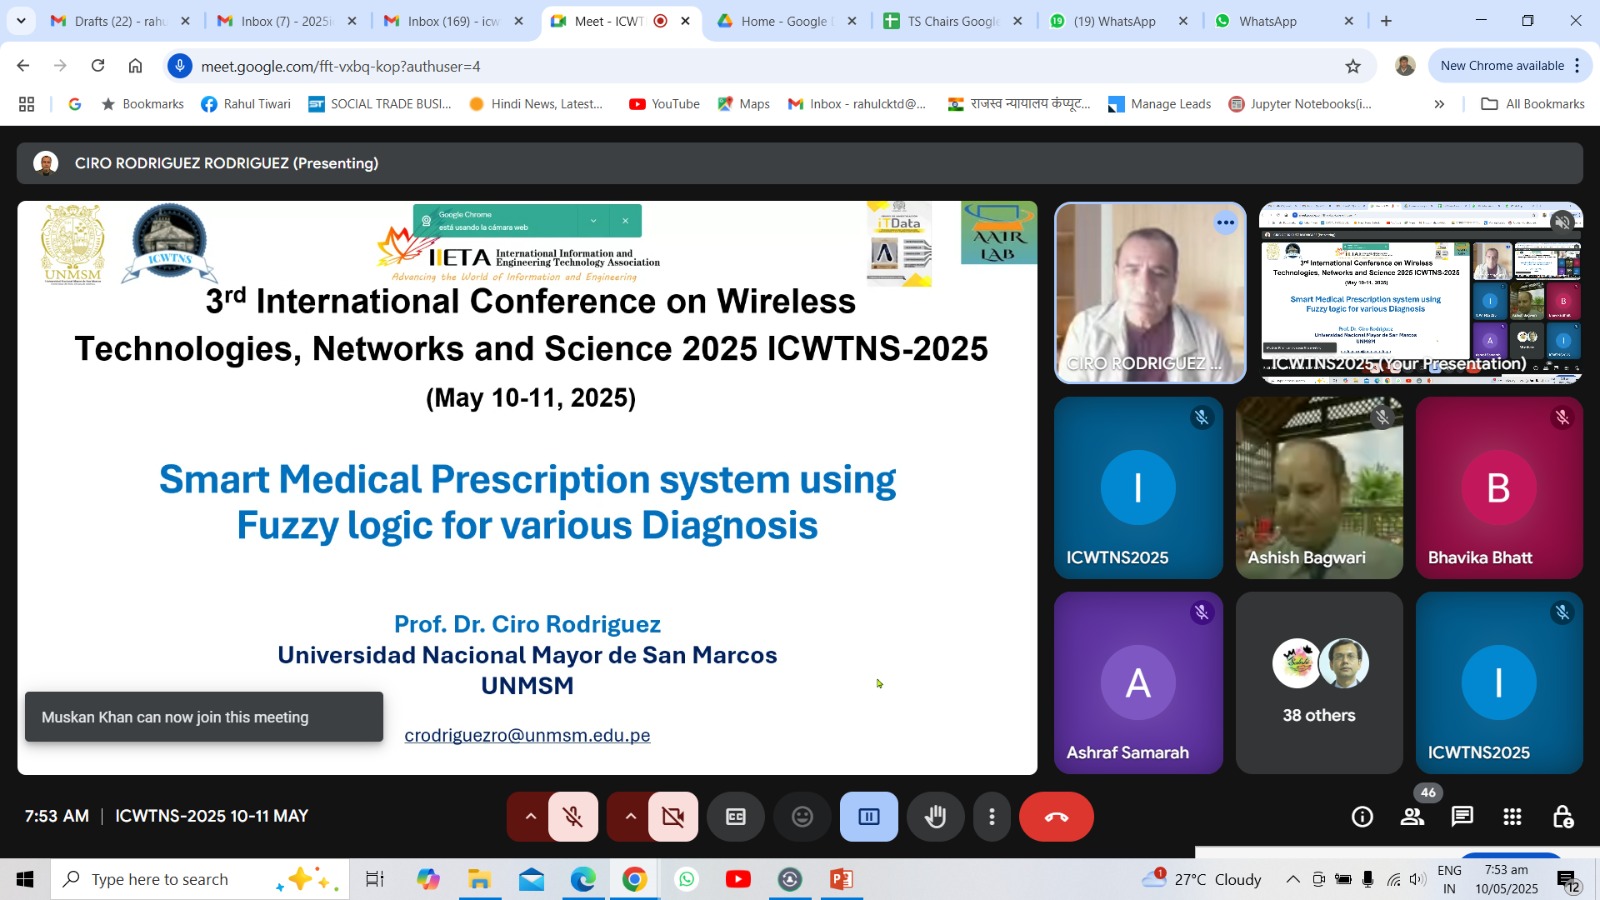This screenshot has width=1600, height=900.
Task: Expand audio settings arrow beside microphone
Action: [x=530, y=817]
